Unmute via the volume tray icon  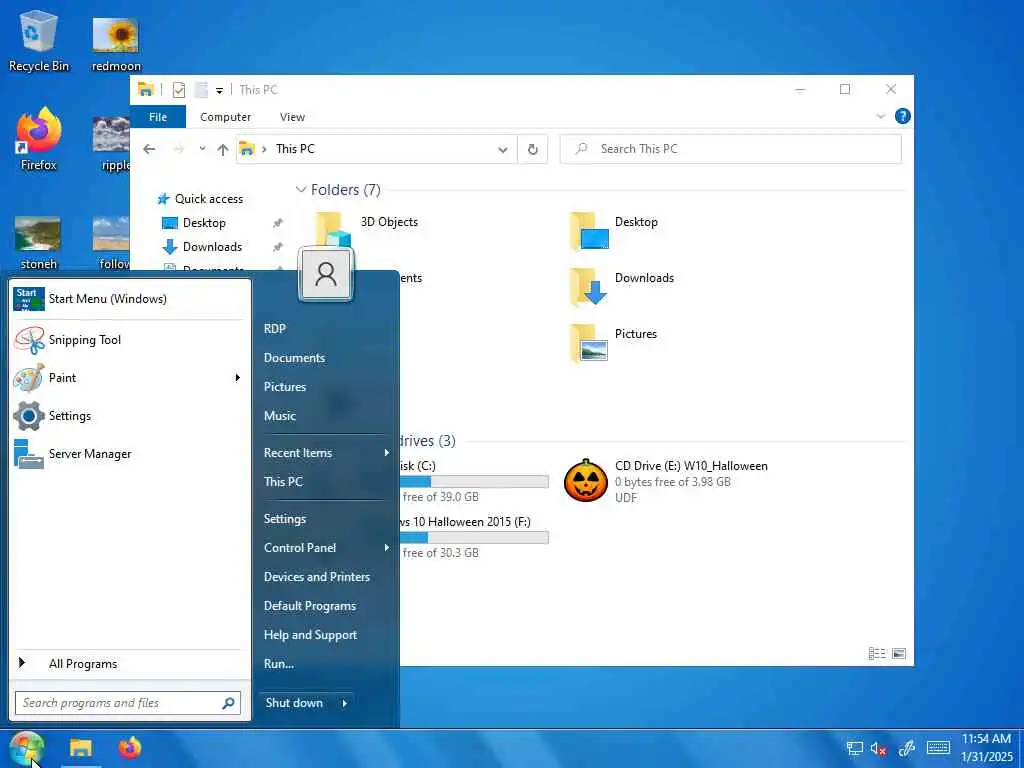pyautogui.click(x=878, y=748)
